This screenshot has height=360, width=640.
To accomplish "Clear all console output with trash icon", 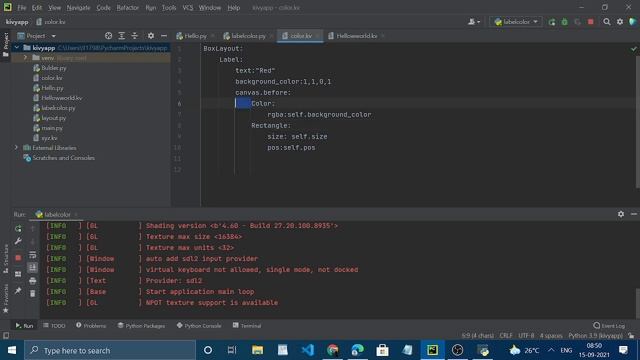I will (x=33, y=293).
